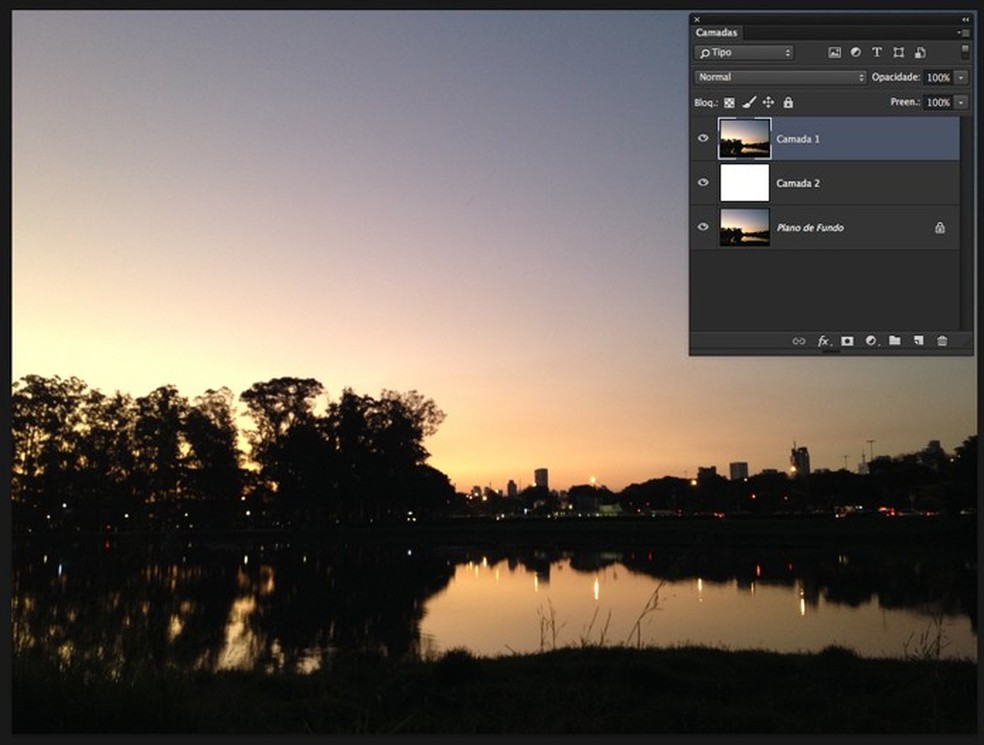
Task: Filter for type layers (T icon)
Action: click(877, 52)
